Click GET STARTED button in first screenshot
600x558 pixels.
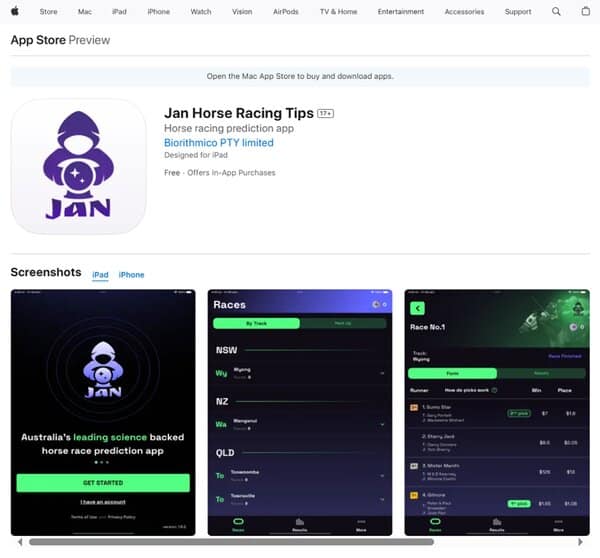(103, 483)
